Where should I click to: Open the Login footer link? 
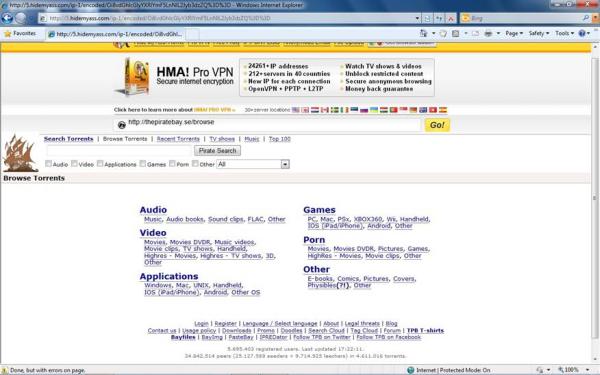tap(201, 324)
